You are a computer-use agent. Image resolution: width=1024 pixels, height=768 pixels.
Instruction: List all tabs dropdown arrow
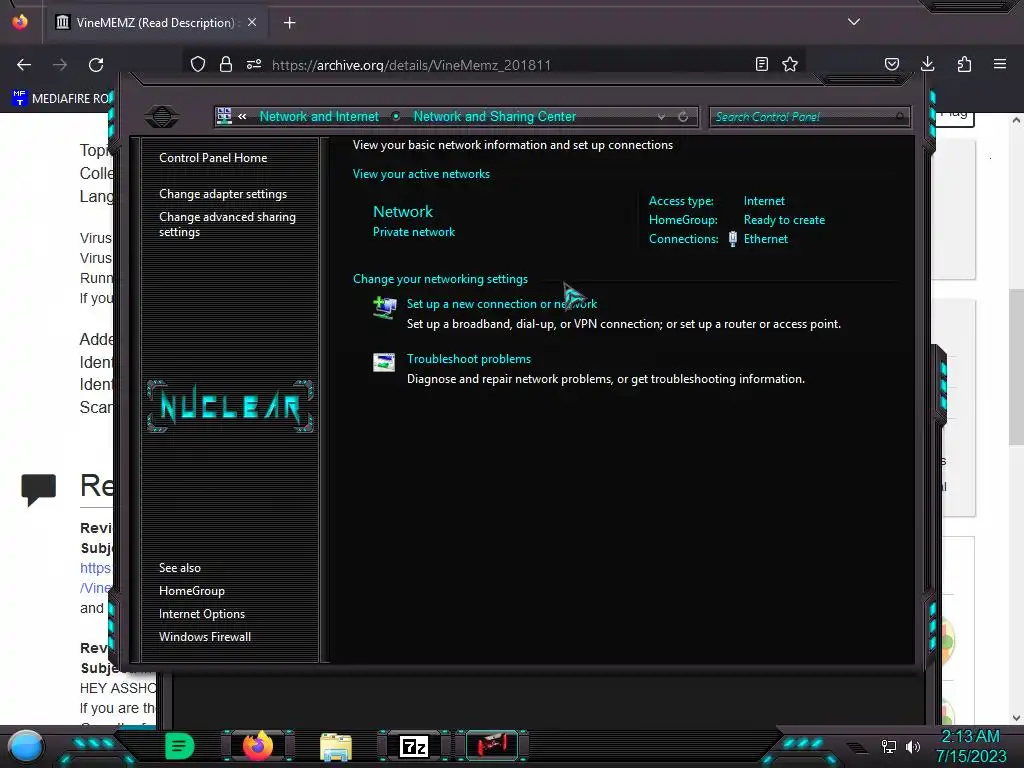854,22
